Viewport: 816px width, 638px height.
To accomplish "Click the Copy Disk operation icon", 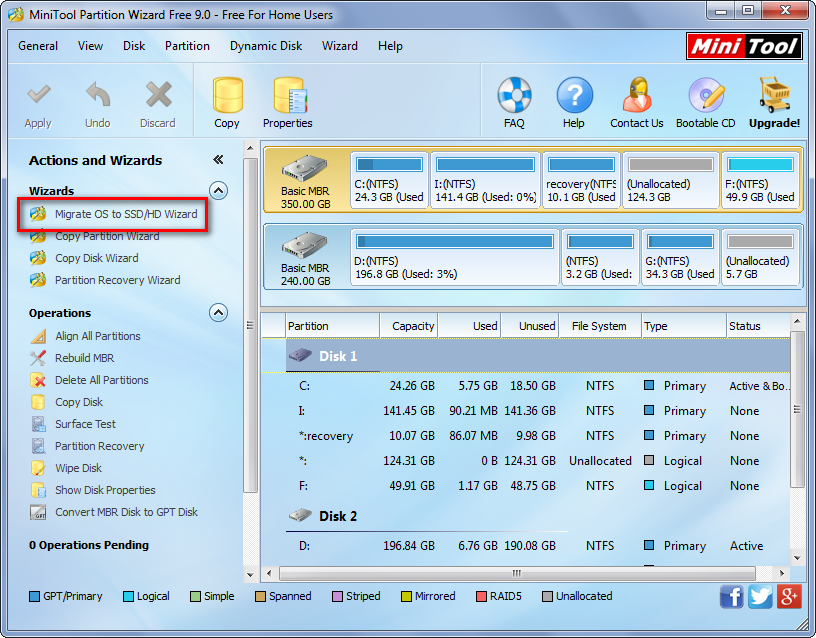I will click(x=38, y=402).
